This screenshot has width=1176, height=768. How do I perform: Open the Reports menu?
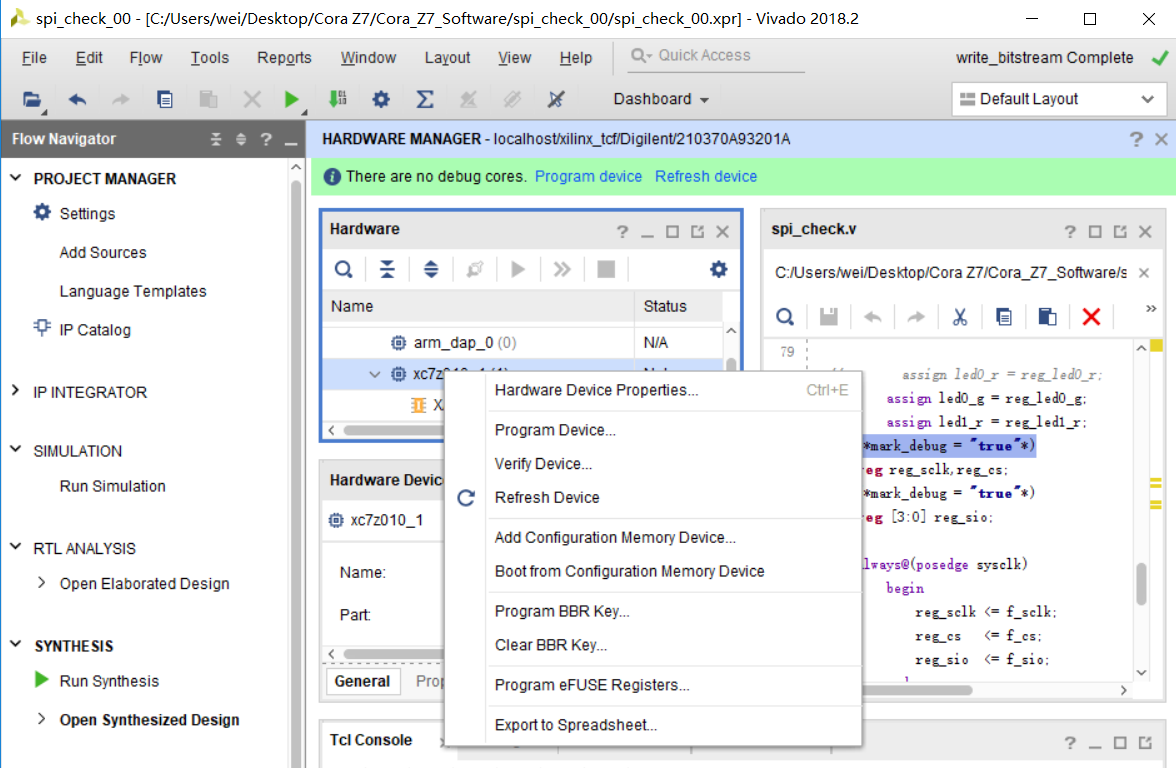[283, 57]
